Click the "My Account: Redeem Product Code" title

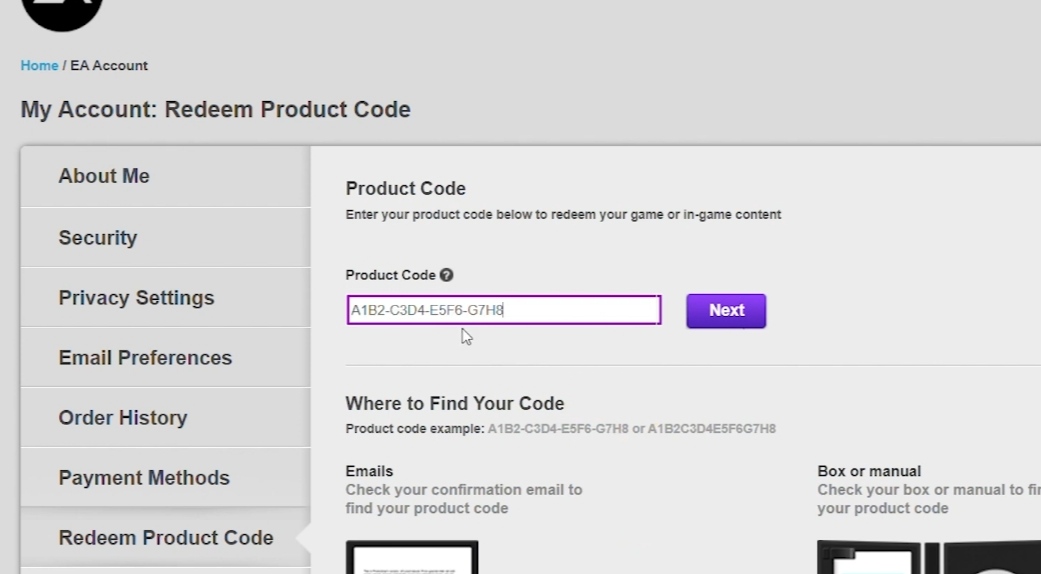[216, 110]
